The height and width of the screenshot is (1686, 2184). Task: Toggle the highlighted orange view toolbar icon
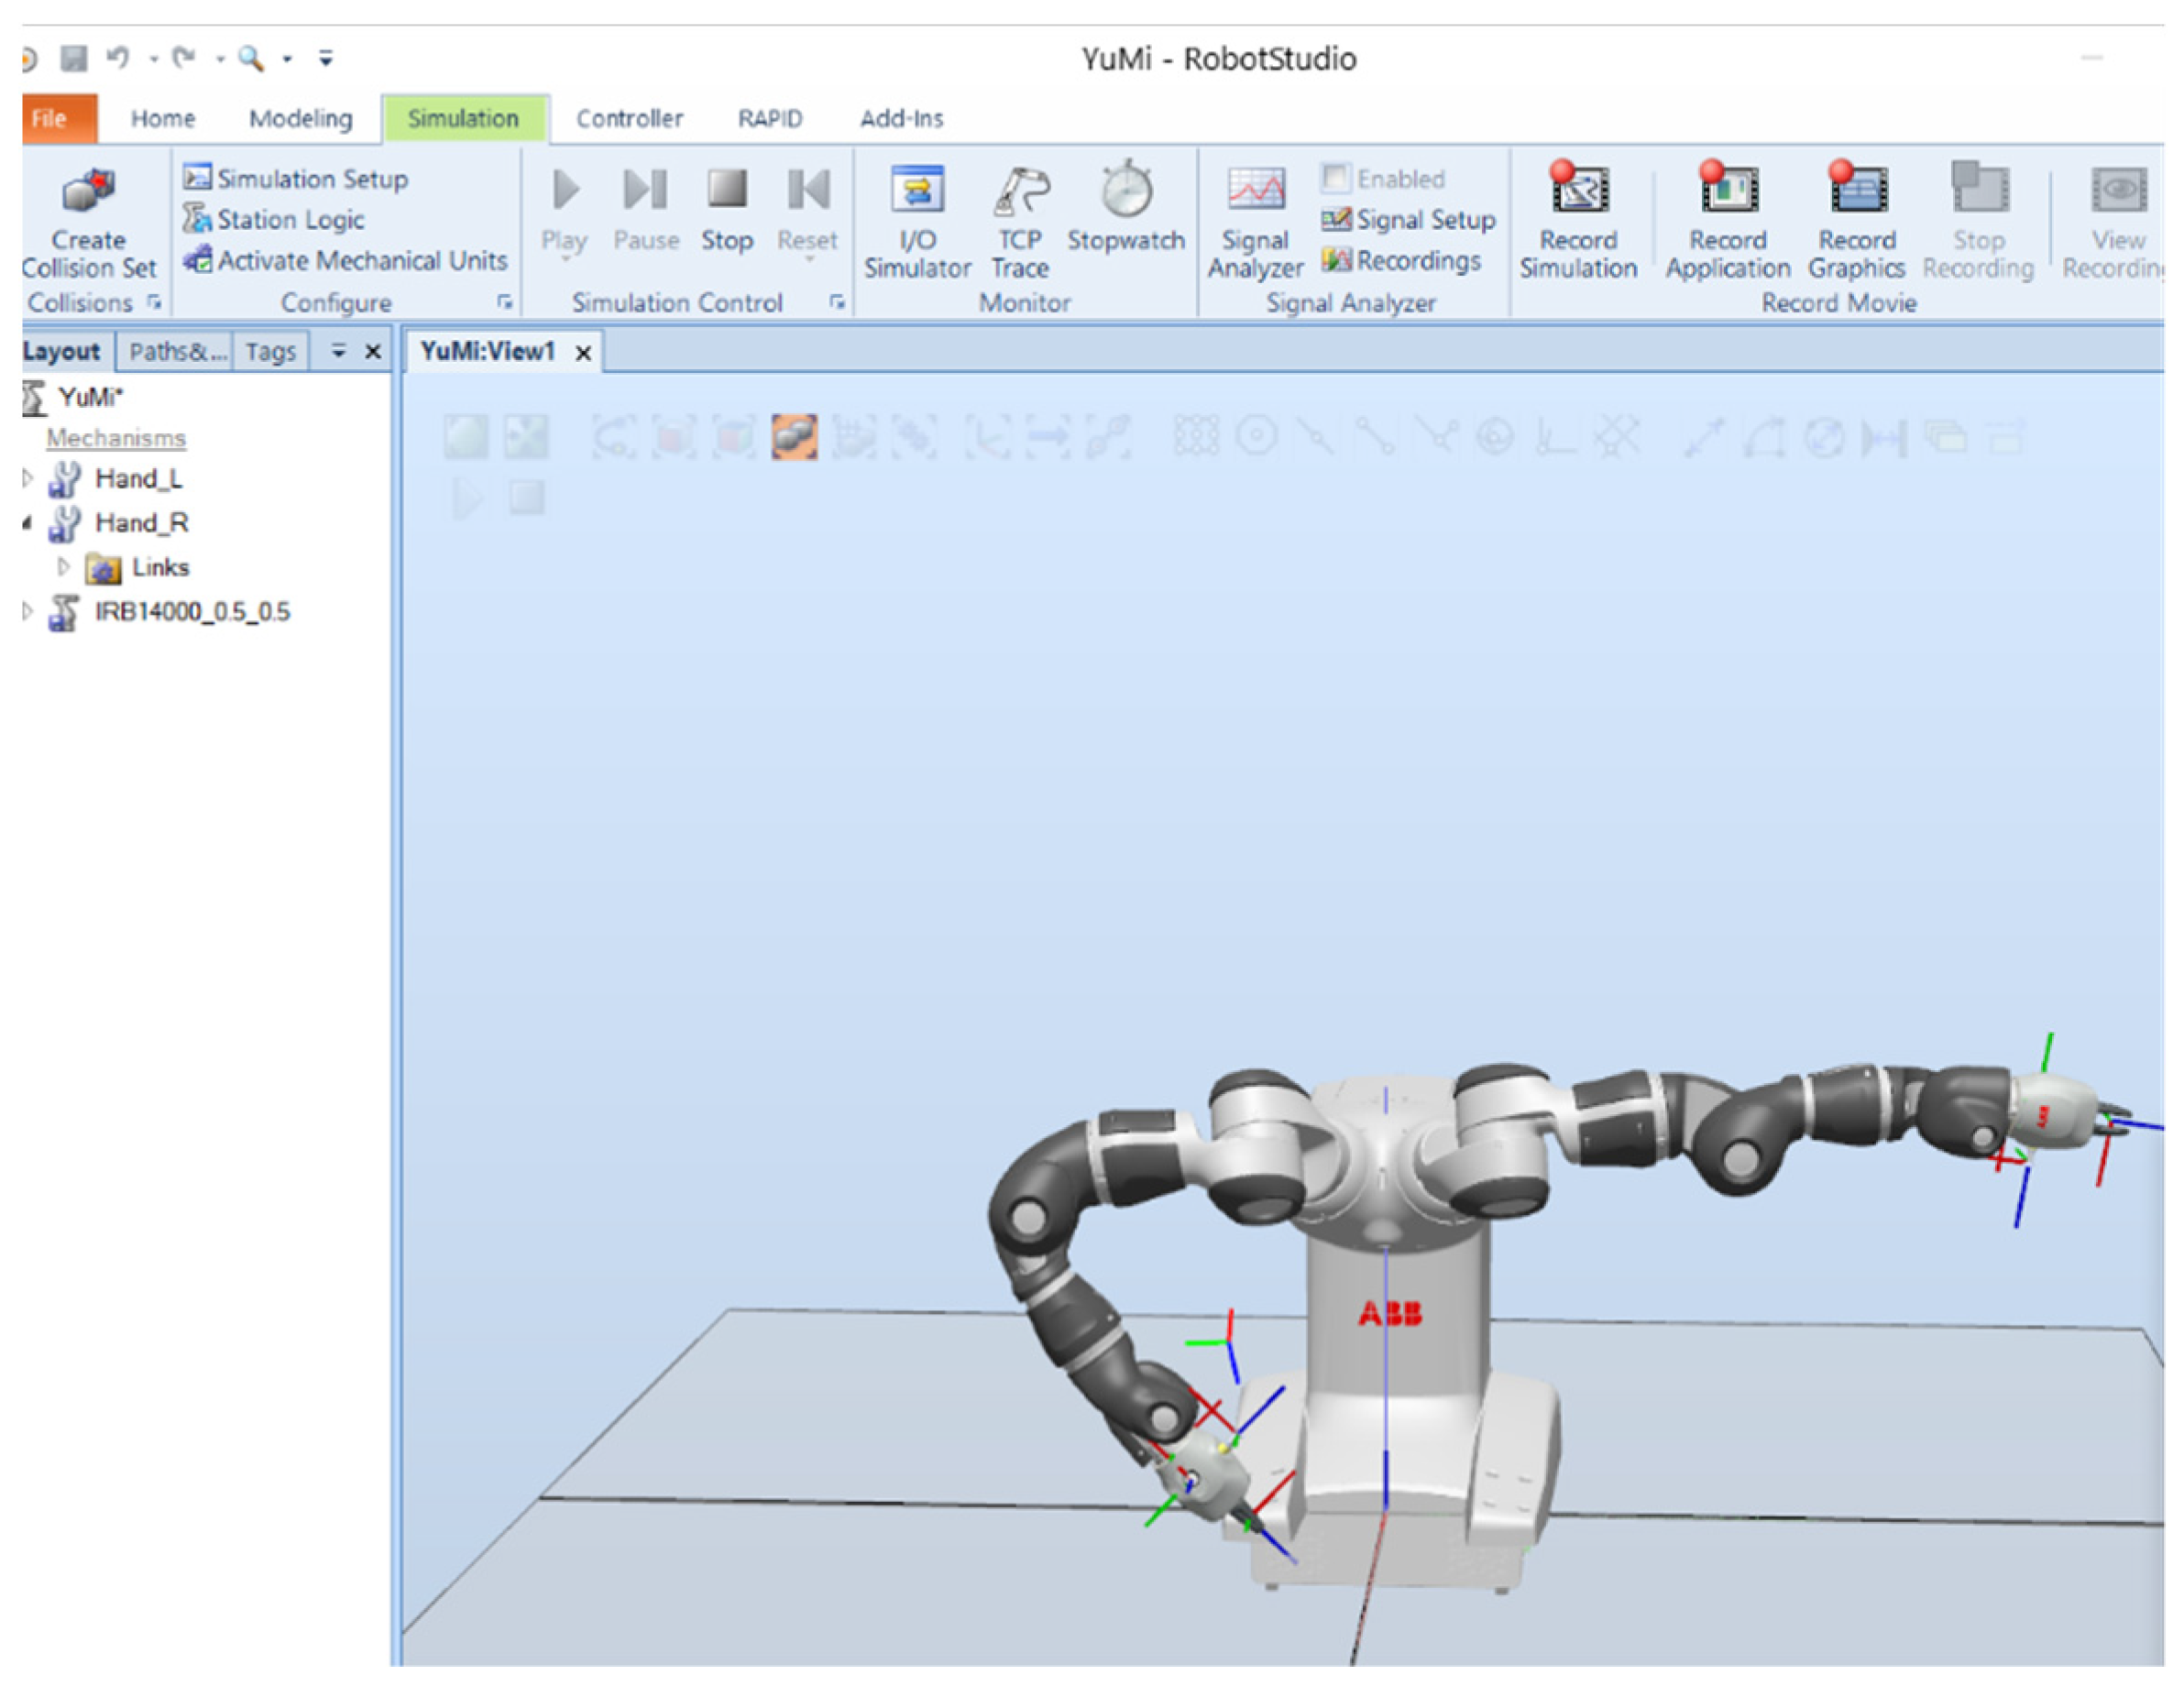(794, 437)
